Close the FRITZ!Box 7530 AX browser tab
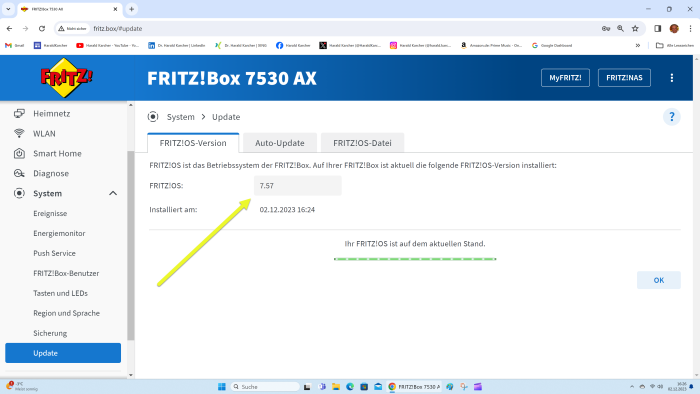The image size is (700, 394). pos(115,9)
